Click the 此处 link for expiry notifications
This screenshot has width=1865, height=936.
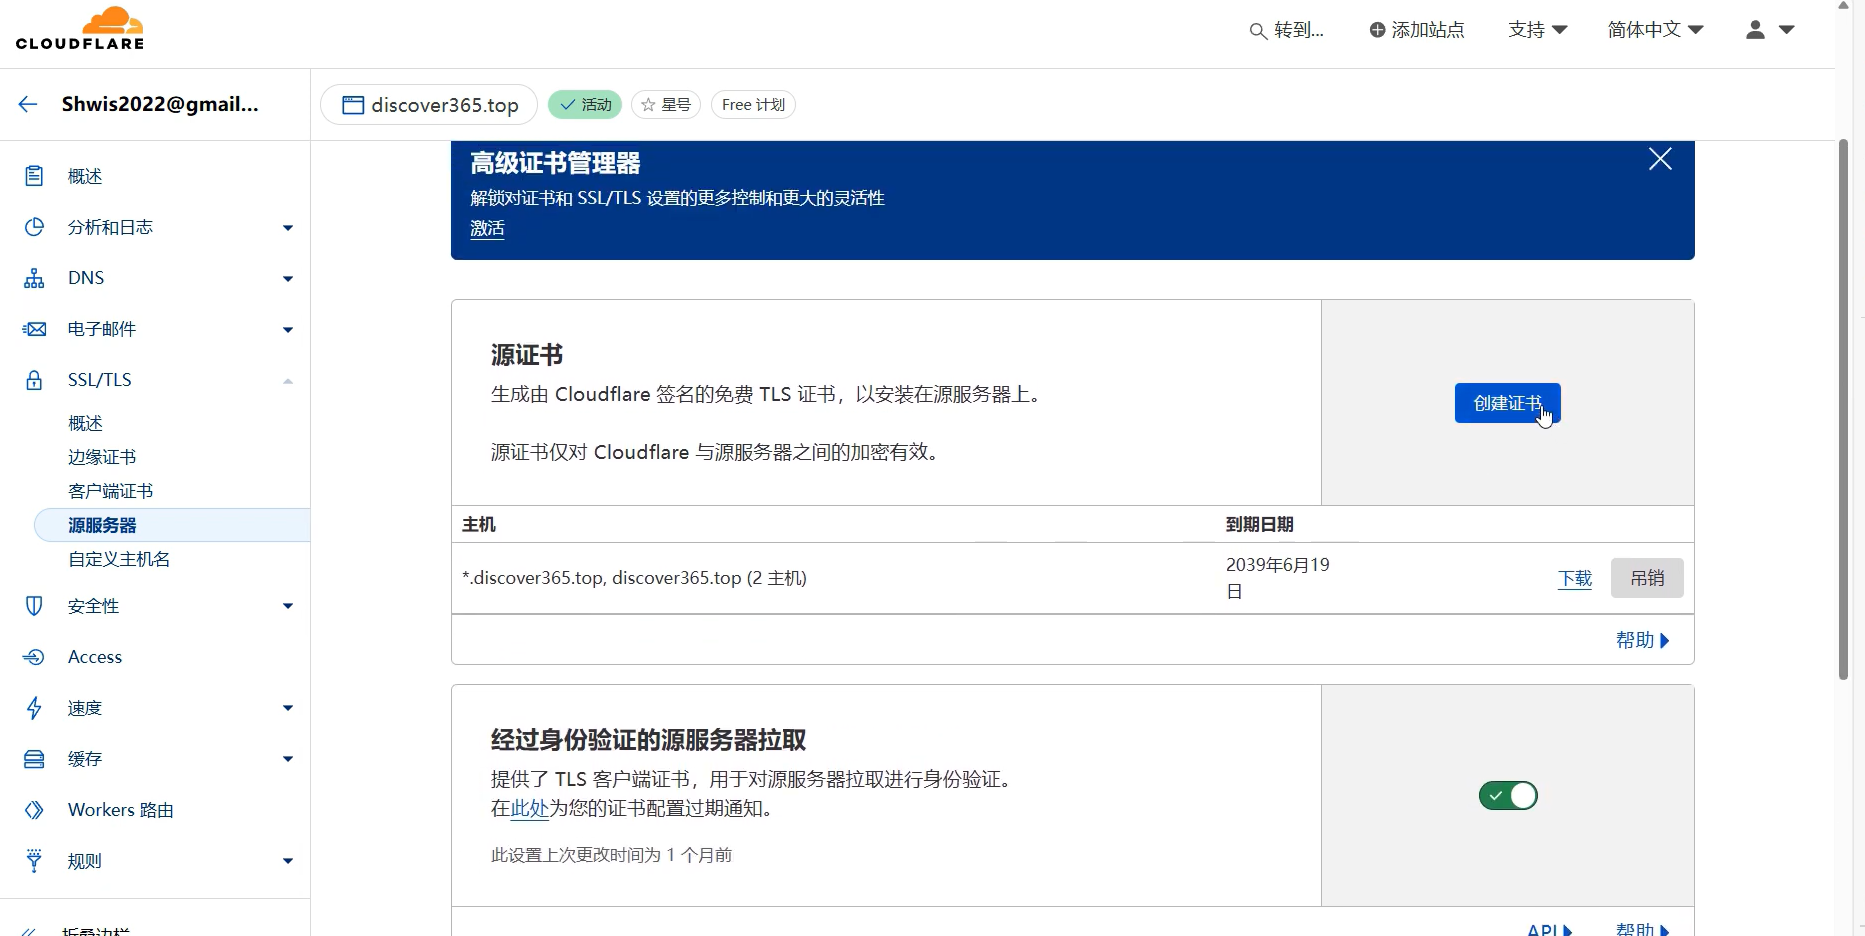point(529,809)
